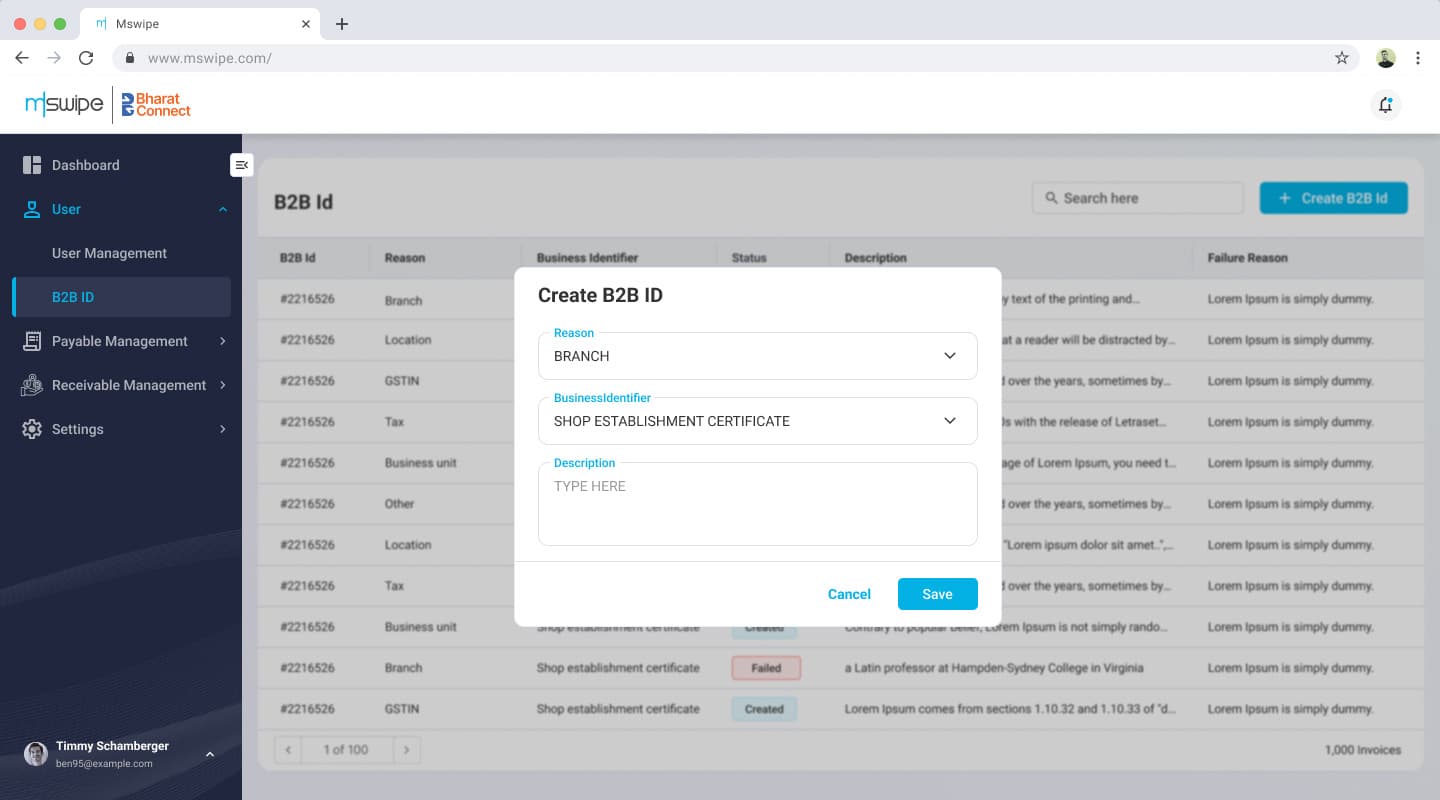Image resolution: width=1440 pixels, height=800 pixels.
Task: Click the Search here field
Action: [1137, 198]
